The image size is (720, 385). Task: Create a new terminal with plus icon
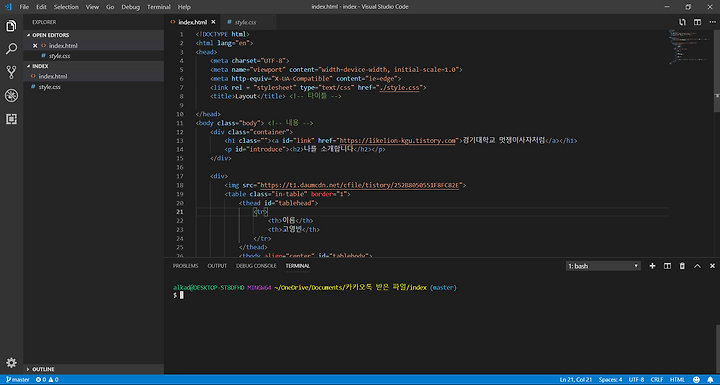(652, 266)
